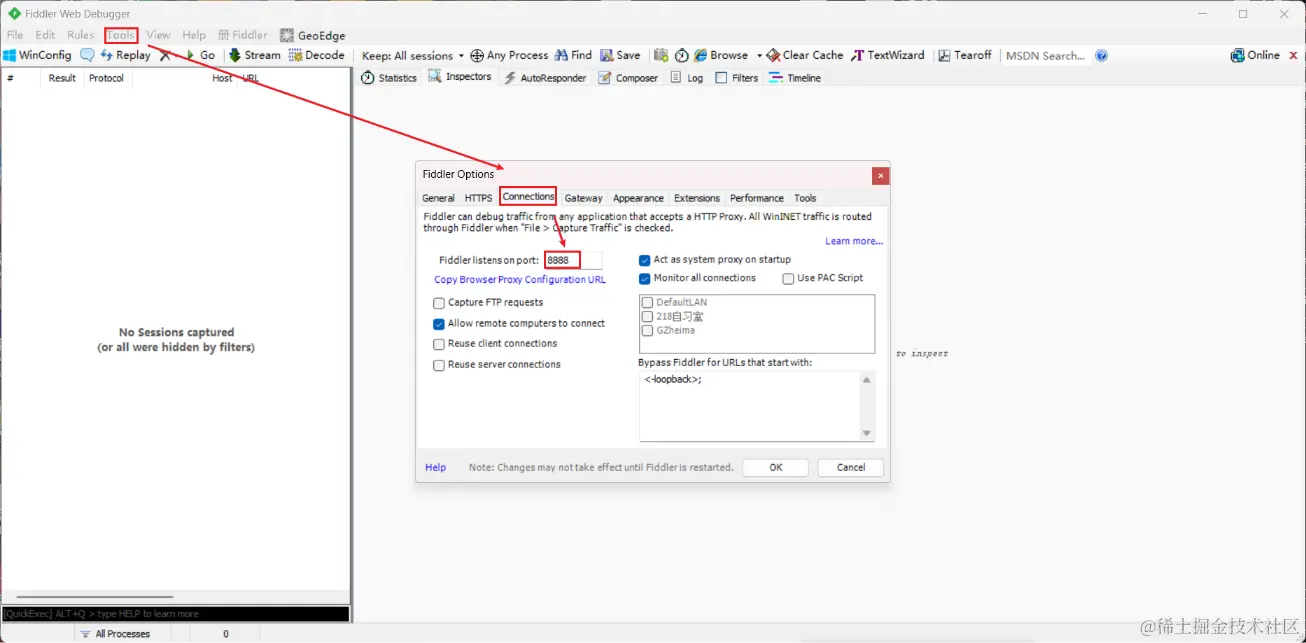Confirm options with OK button

(775, 467)
